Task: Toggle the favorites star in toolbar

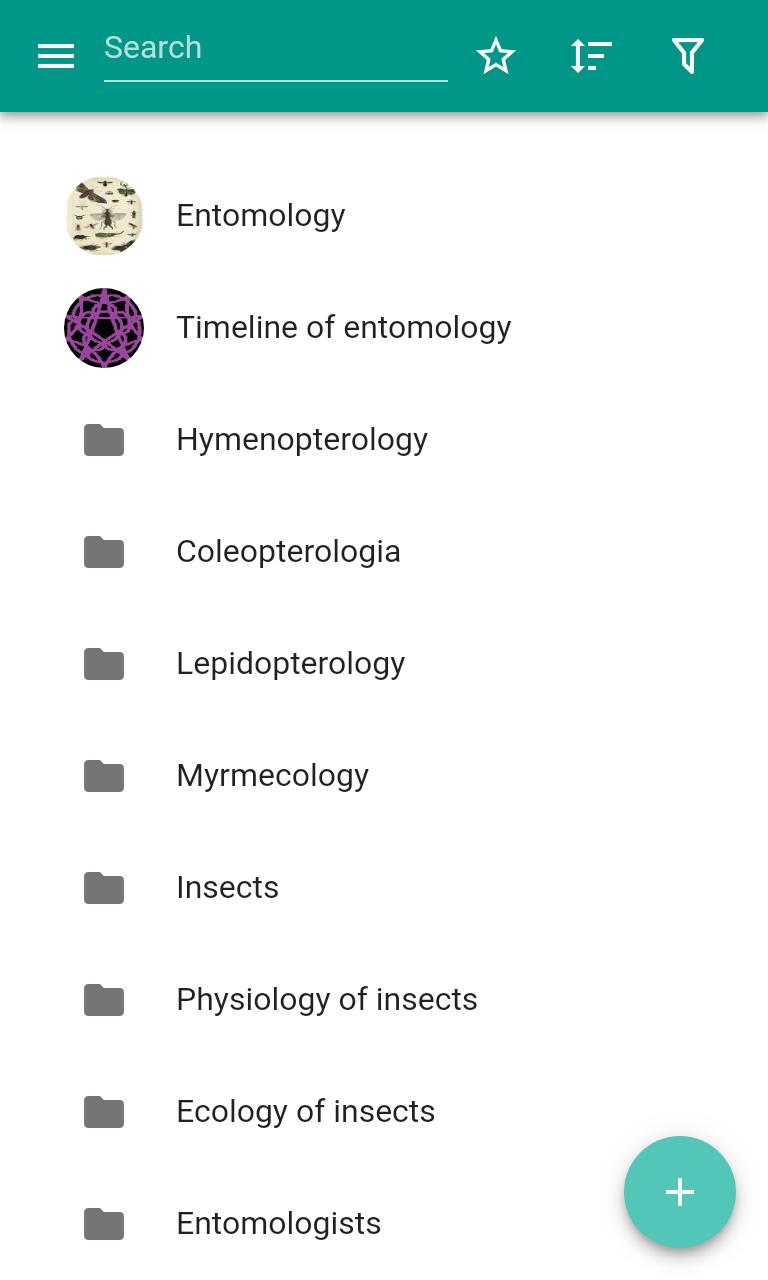Action: (496, 56)
